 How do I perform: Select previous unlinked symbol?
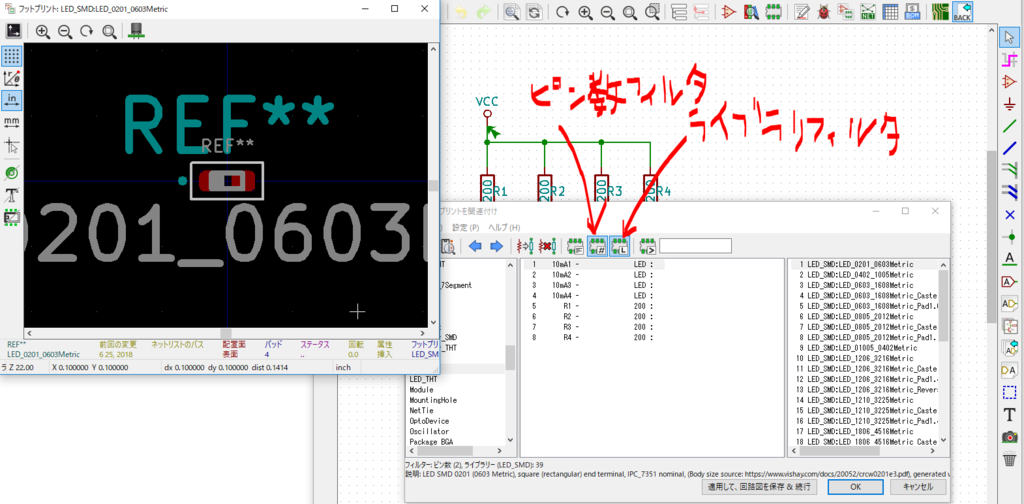[x=475, y=246]
